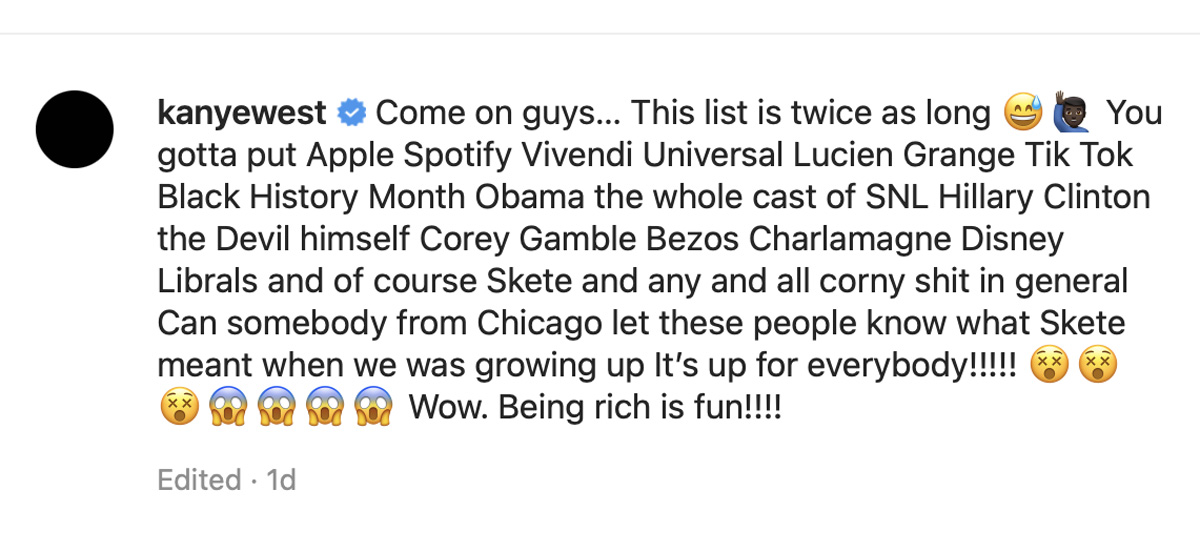1200x552 pixels.
Task: Open the black circular profile avatar
Action: tap(75, 128)
